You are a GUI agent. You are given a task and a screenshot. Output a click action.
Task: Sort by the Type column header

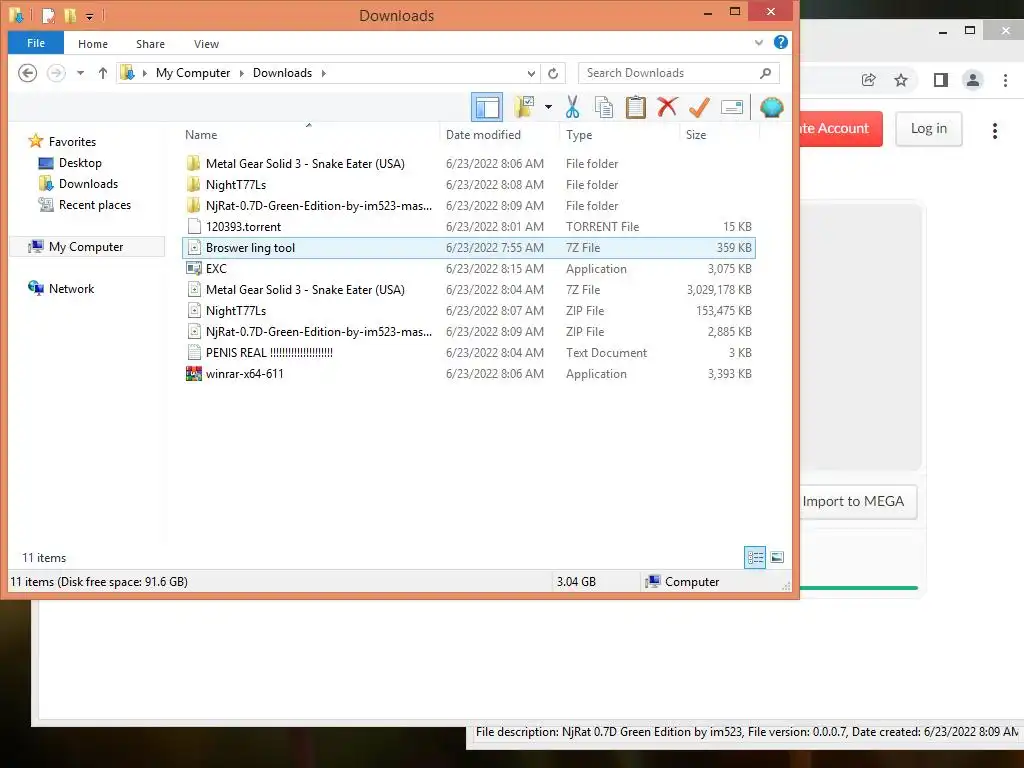(x=619, y=135)
